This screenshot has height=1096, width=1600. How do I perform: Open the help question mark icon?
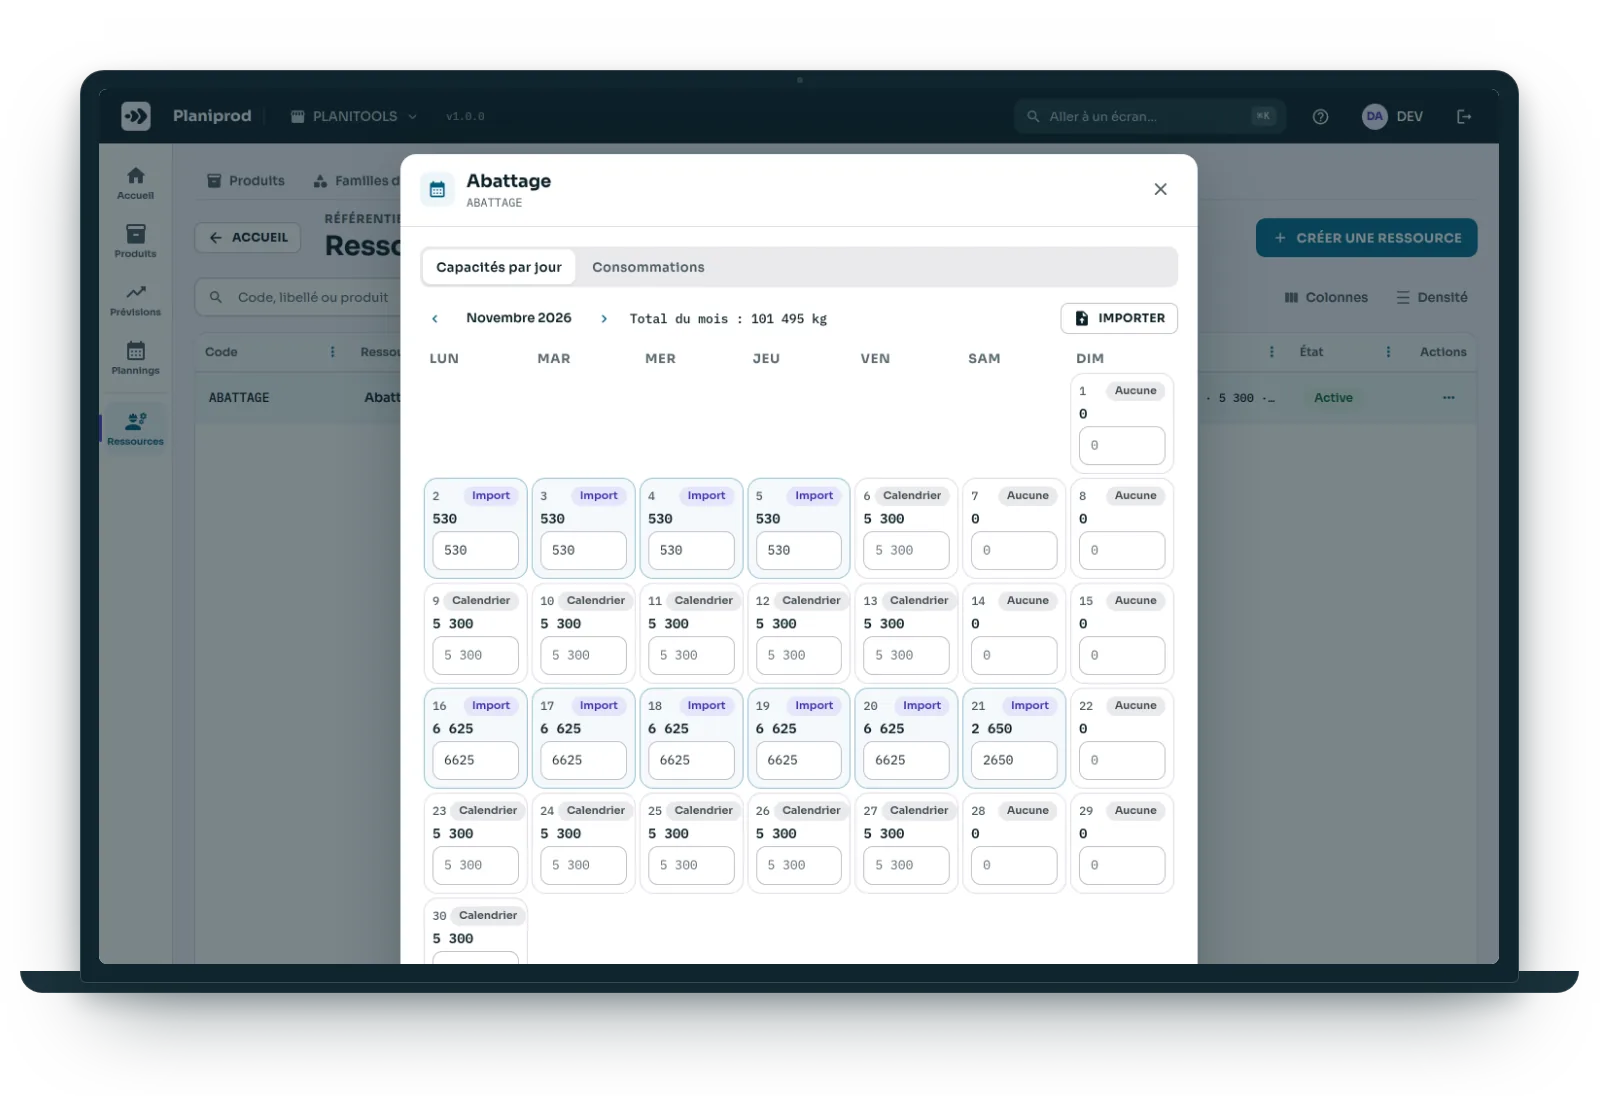(x=1320, y=117)
